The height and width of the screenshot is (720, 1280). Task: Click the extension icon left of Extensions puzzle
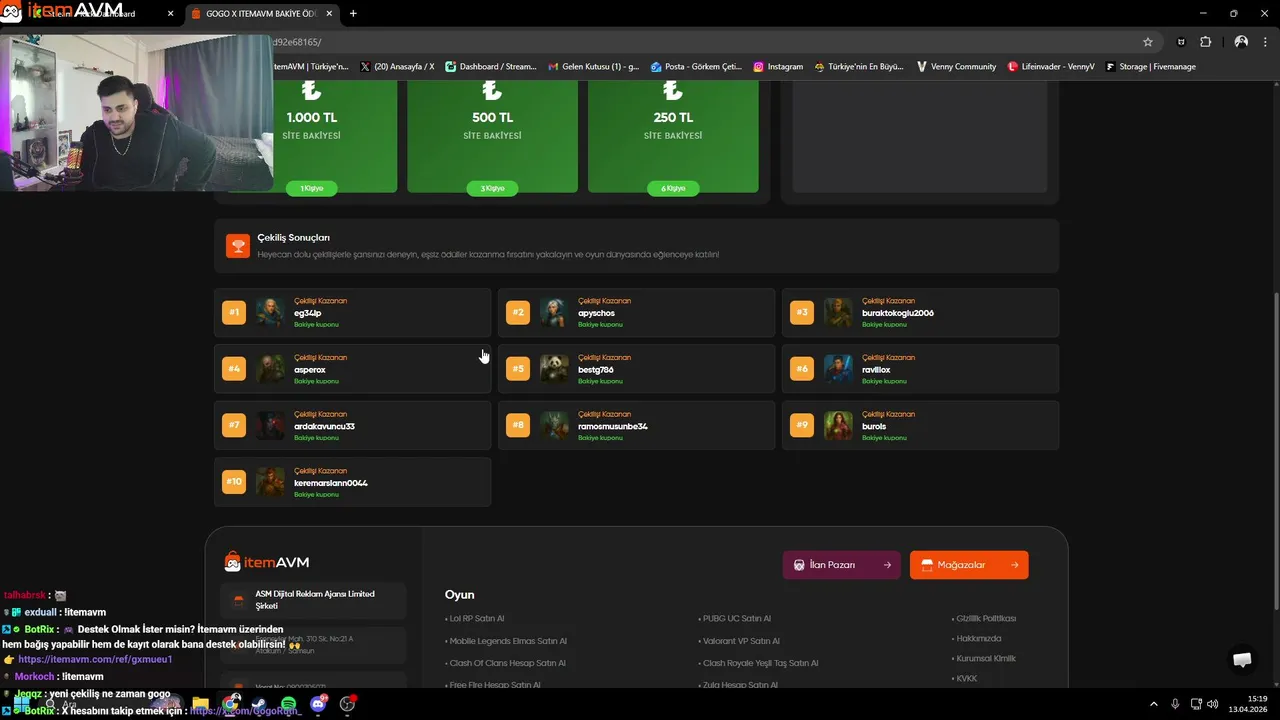click(x=1181, y=42)
